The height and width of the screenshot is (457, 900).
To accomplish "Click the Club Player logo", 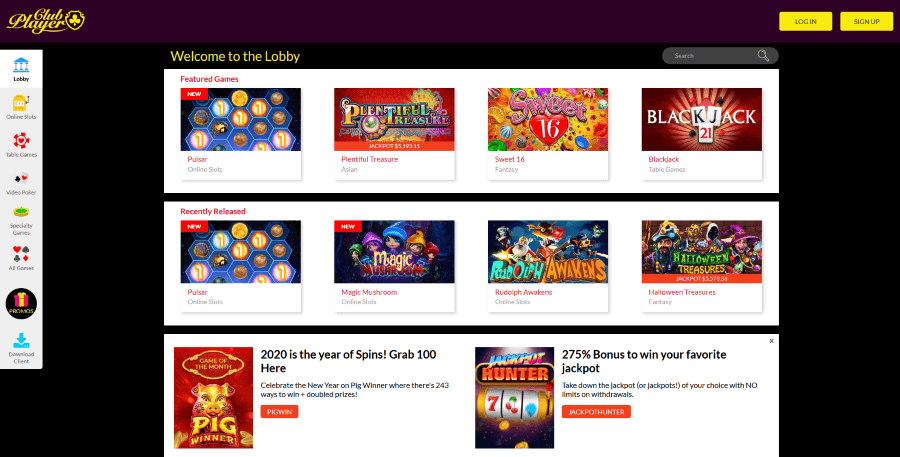I will point(46,21).
